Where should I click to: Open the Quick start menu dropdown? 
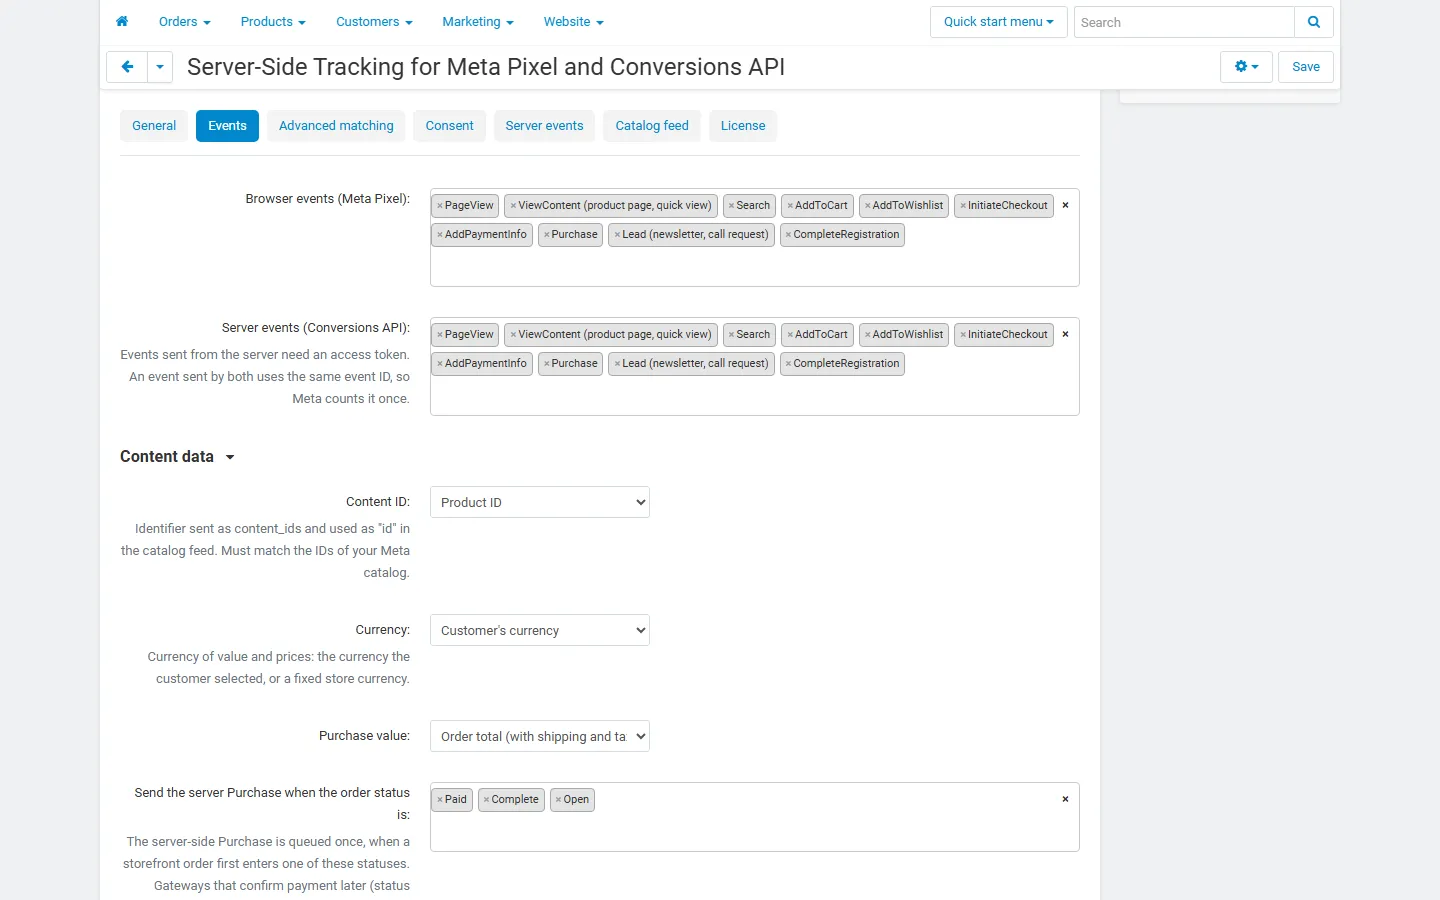coord(999,22)
